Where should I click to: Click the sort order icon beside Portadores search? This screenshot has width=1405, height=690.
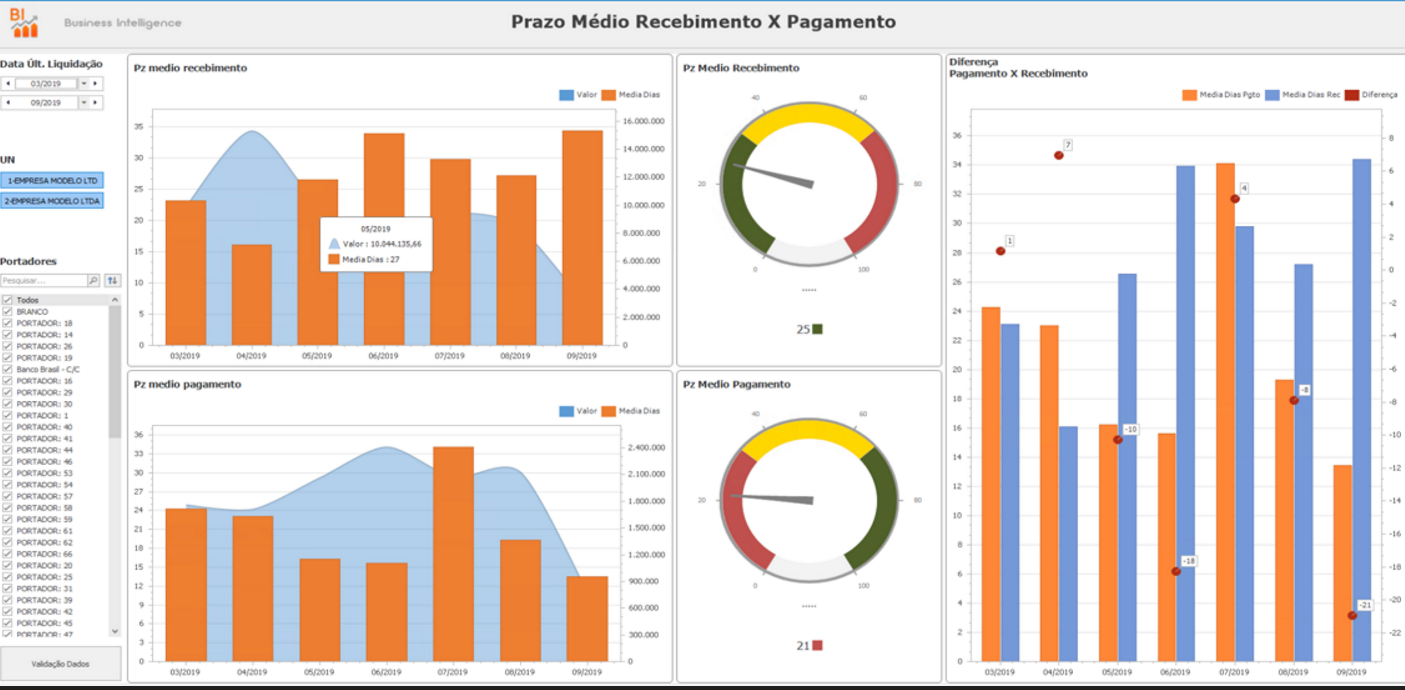(113, 281)
